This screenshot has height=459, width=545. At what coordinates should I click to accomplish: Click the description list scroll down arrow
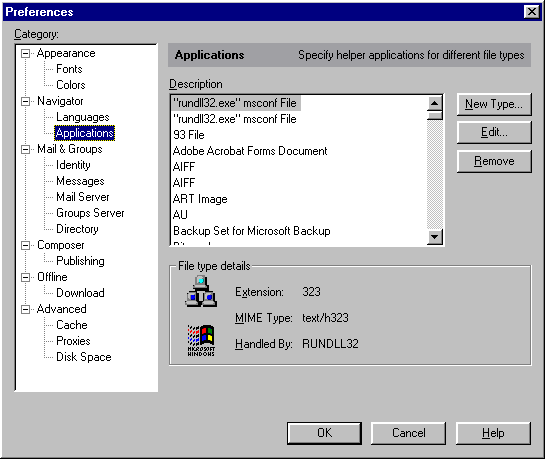[434, 237]
